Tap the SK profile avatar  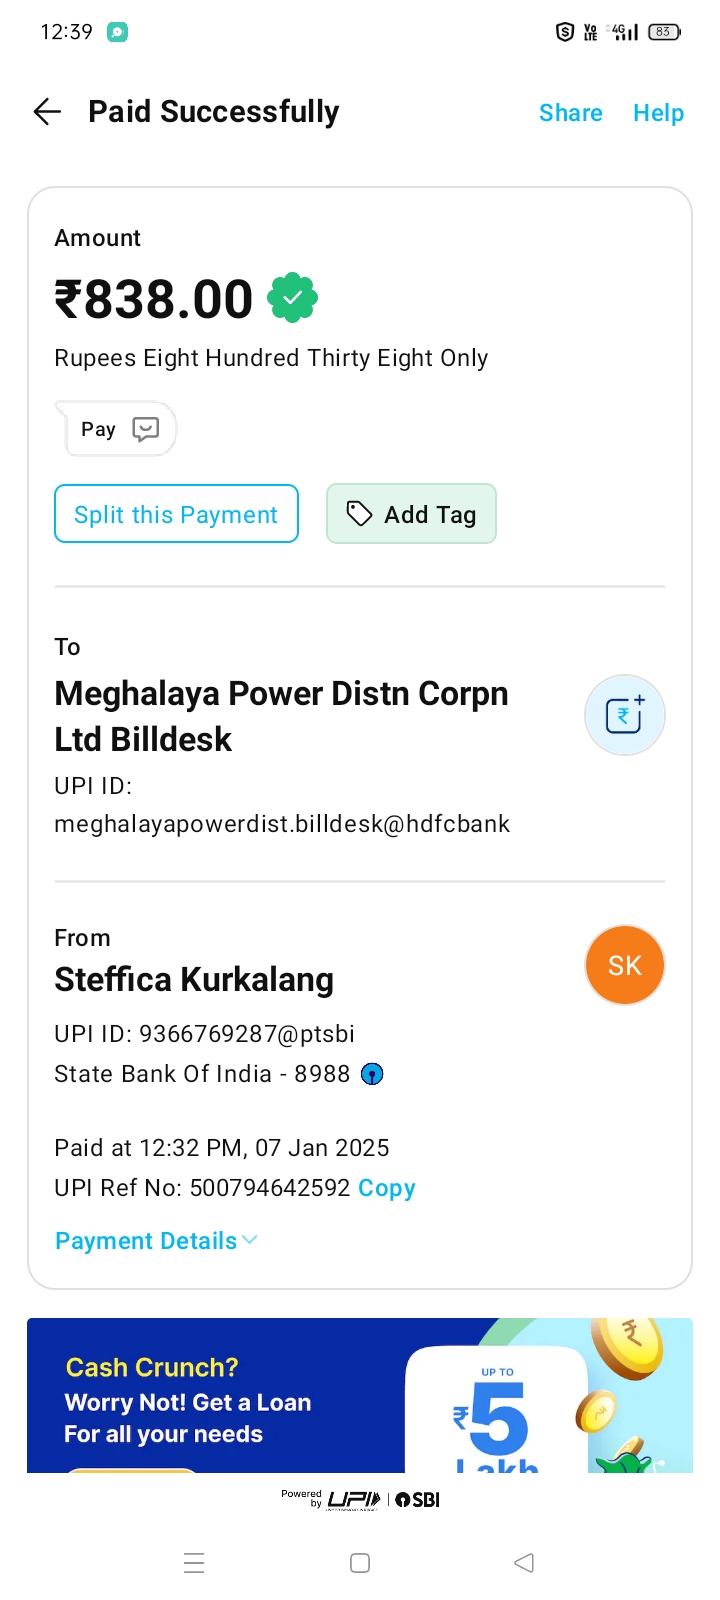(x=624, y=965)
